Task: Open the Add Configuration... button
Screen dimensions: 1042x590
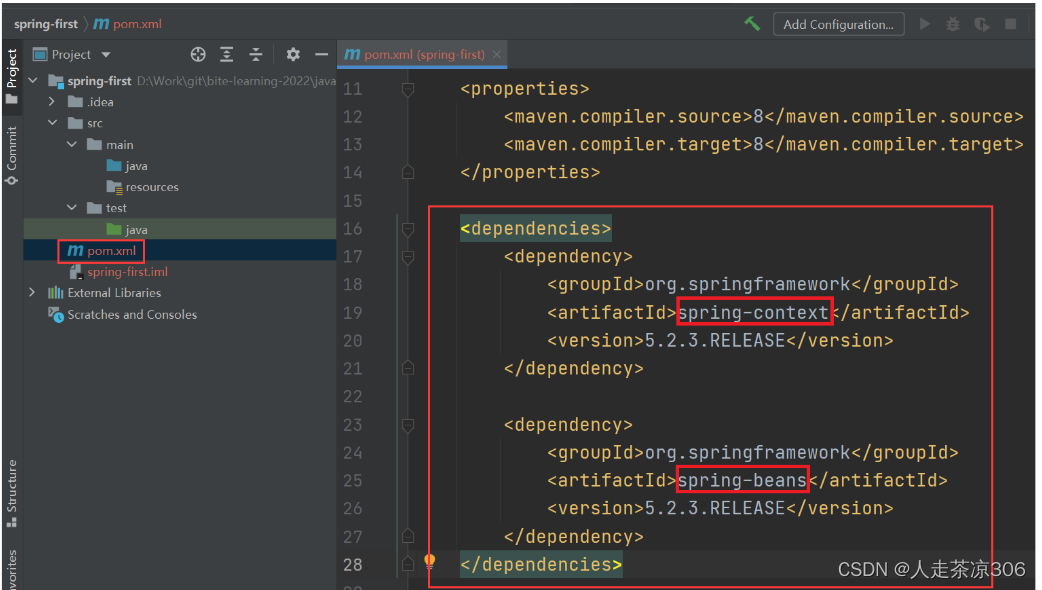Action: (839, 25)
